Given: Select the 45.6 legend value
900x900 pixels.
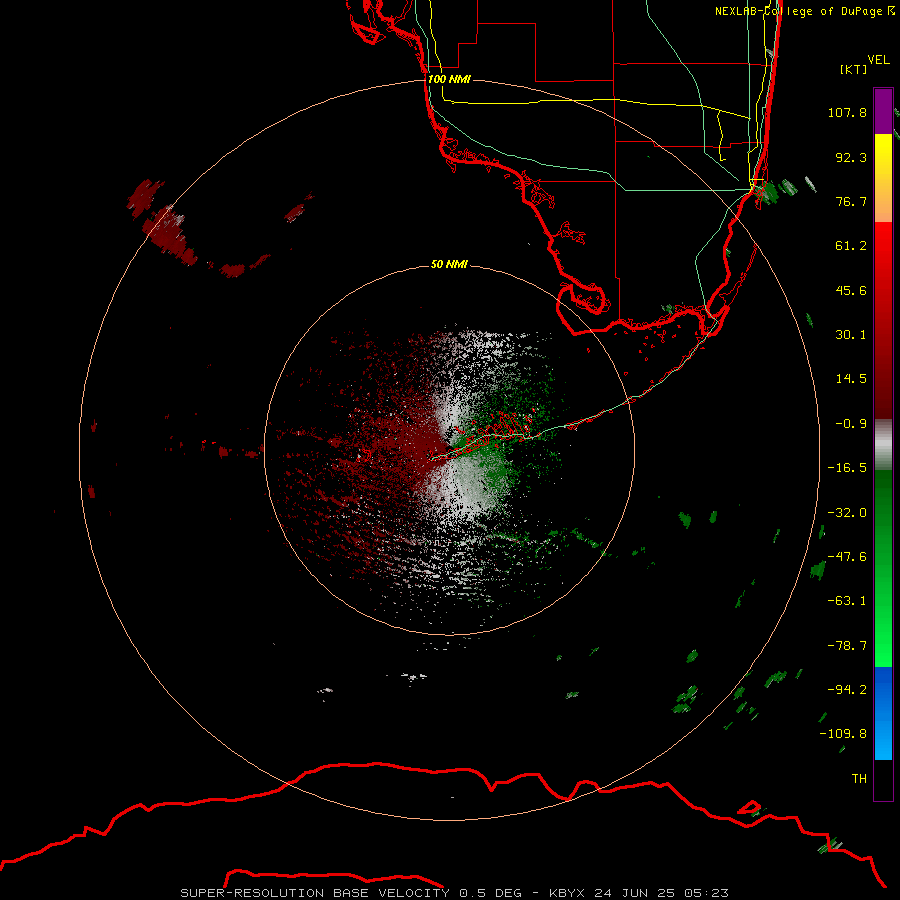Looking at the screenshot, I should coord(851,290).
